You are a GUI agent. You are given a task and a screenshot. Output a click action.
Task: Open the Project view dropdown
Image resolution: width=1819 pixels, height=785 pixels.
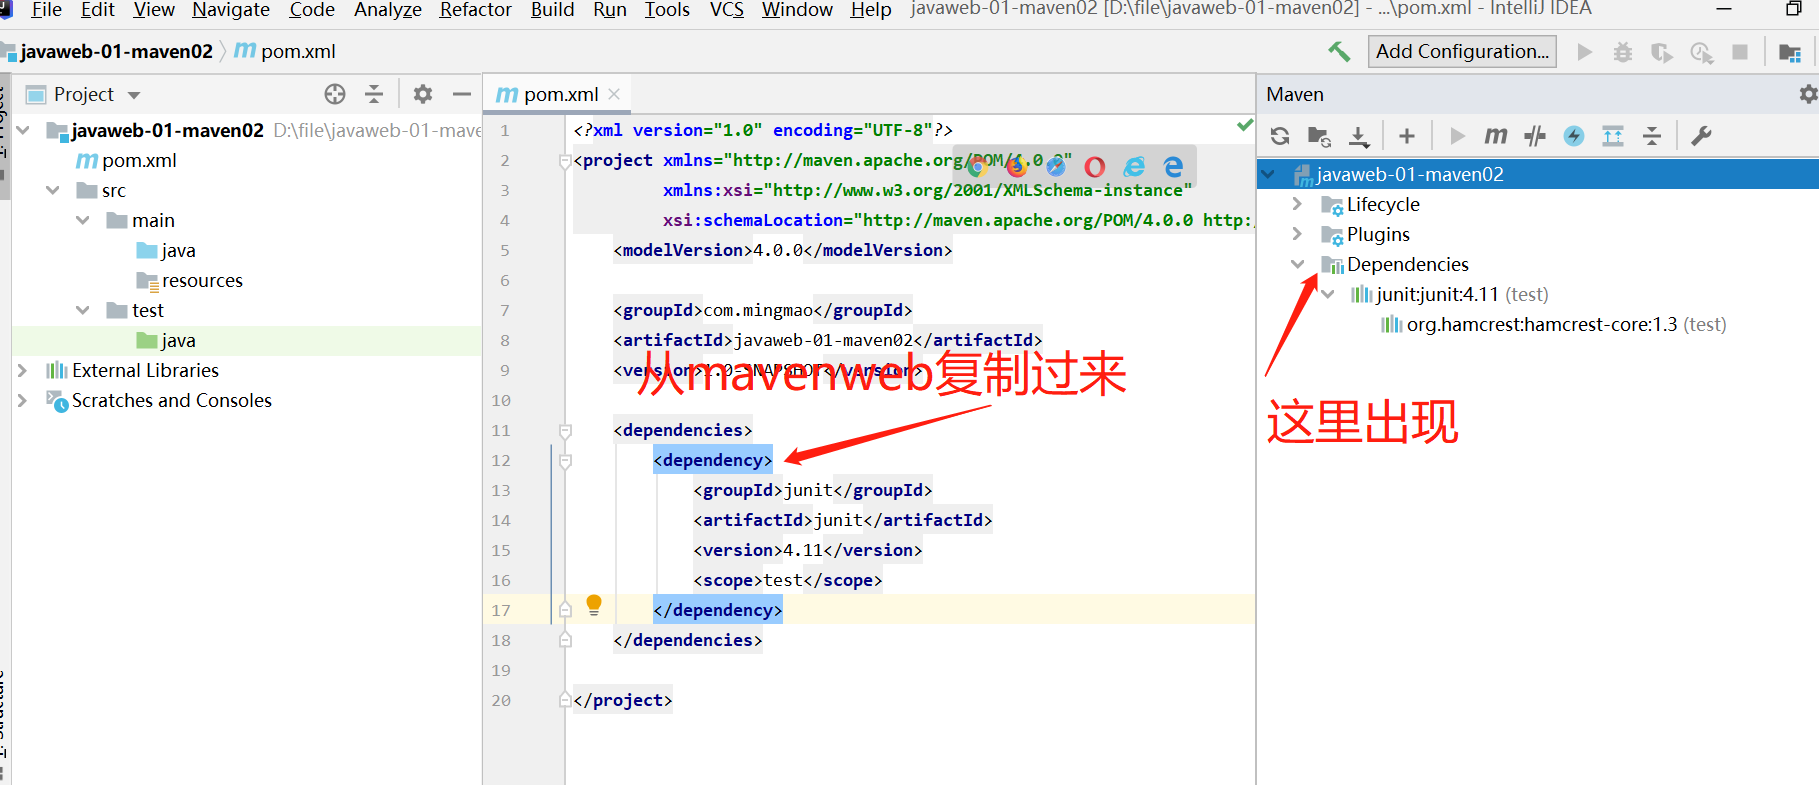[134, 95]
